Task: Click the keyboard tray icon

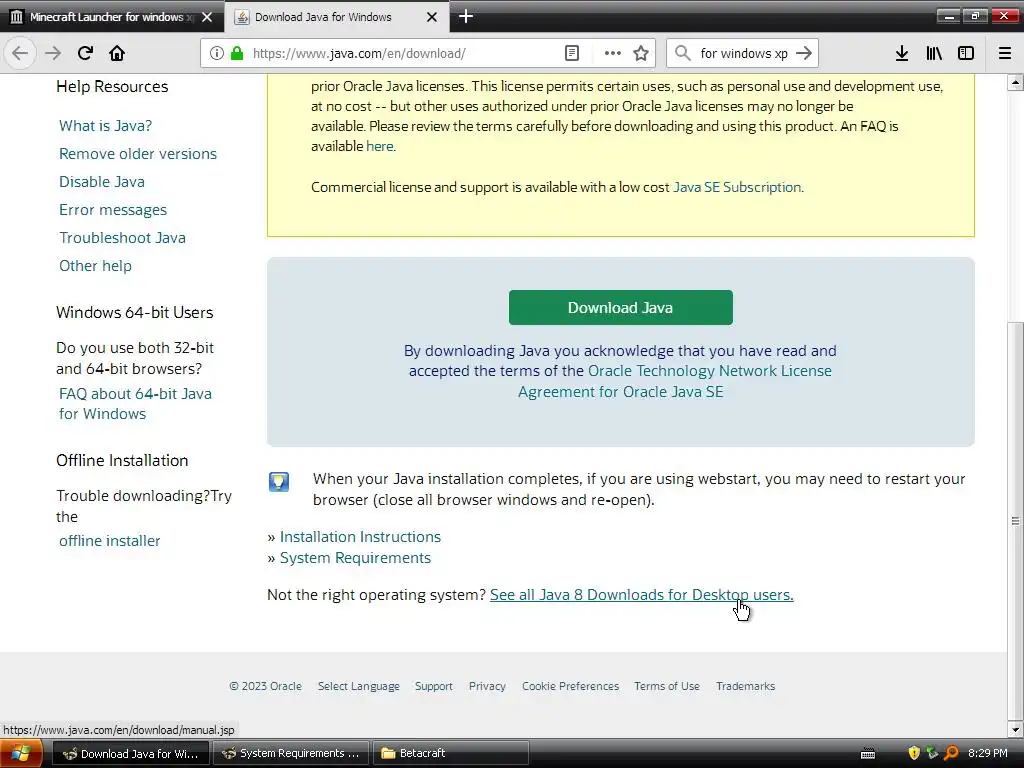Action: coord(868,754)
